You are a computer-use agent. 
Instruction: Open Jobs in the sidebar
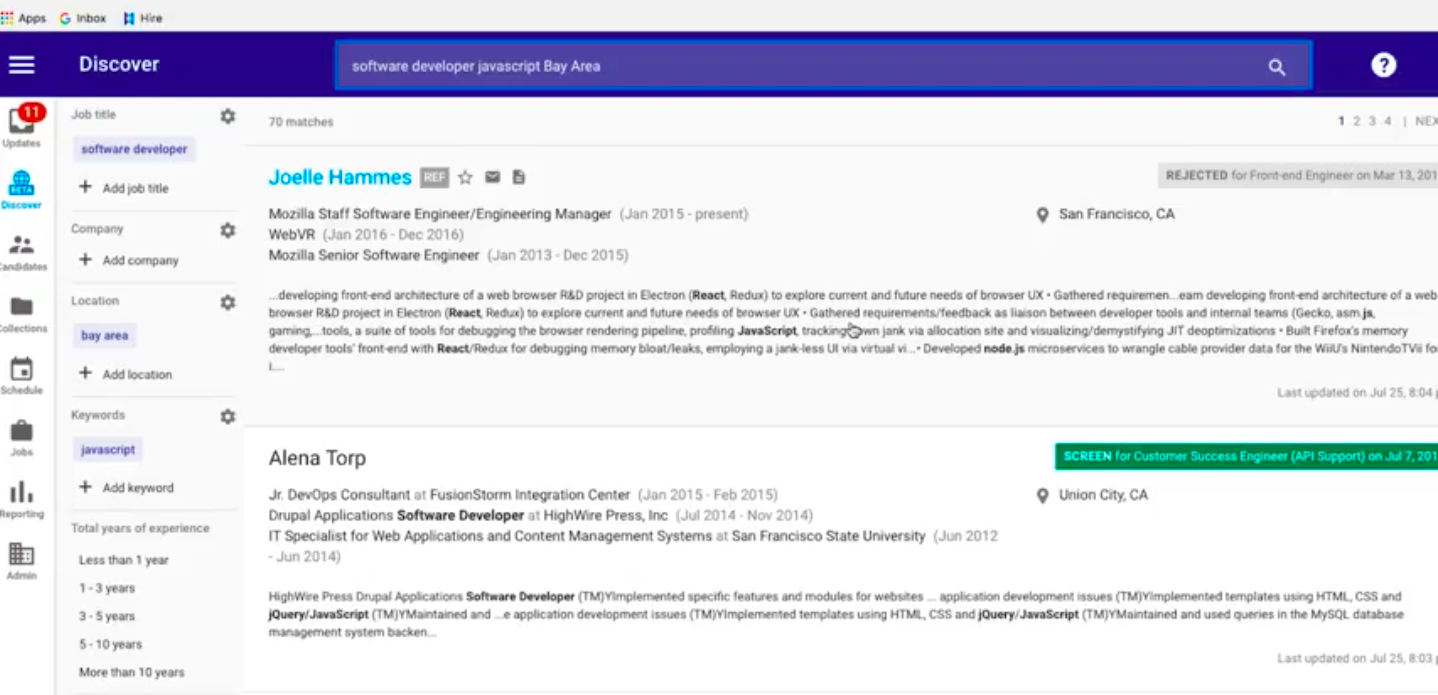click(21, 437)
